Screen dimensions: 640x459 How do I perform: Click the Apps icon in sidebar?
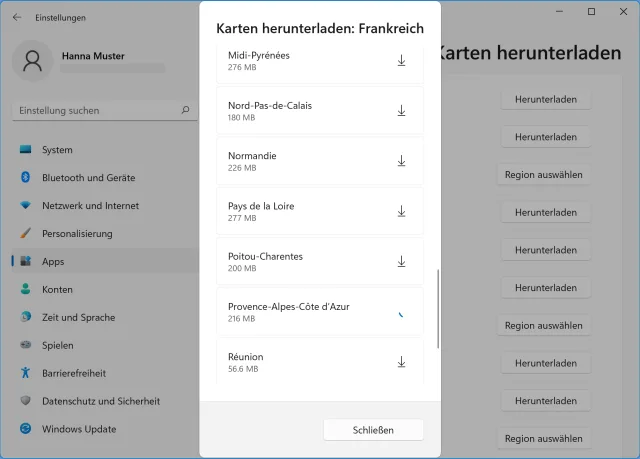[x=25, y=261]
